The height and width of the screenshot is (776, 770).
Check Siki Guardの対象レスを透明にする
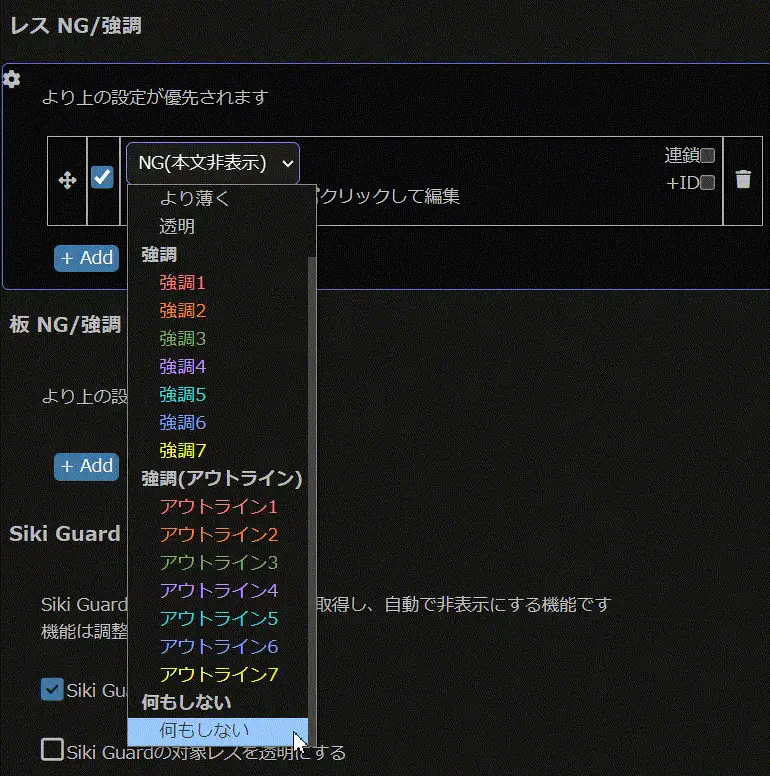tap(52, 750)
